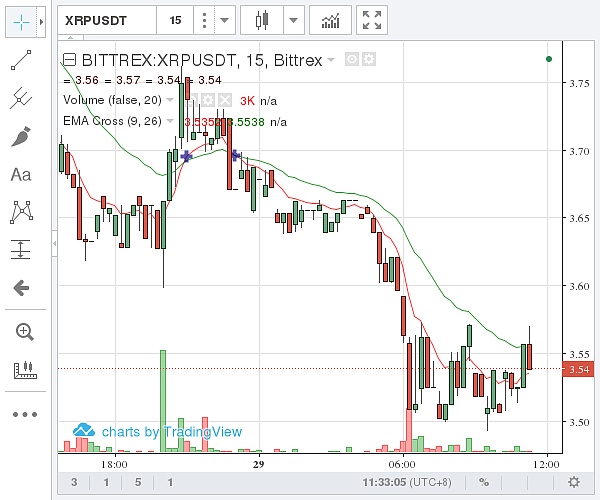Click the green market status dot
The image size is (600, 500).
tap(549, 59)
